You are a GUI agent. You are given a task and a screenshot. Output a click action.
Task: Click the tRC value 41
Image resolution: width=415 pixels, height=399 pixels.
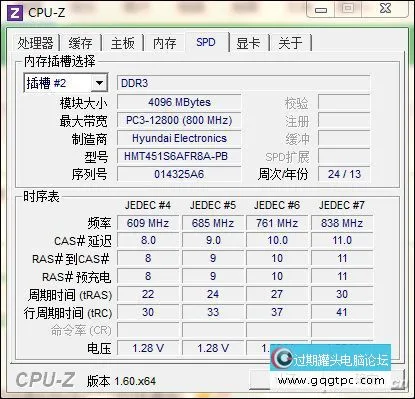[342, 312]
